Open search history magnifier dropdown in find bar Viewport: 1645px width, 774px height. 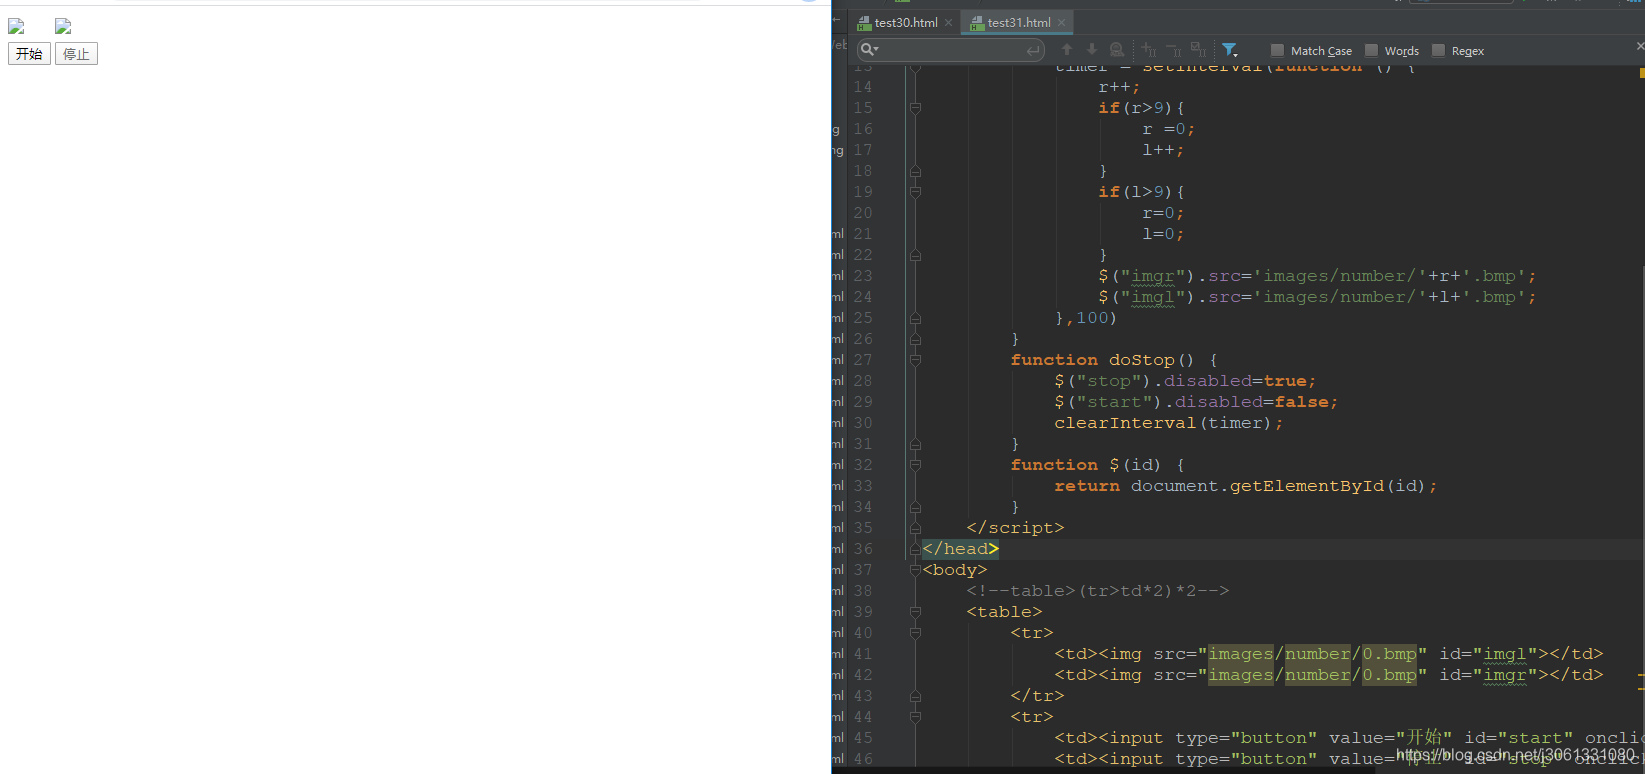tap(869, 50)
